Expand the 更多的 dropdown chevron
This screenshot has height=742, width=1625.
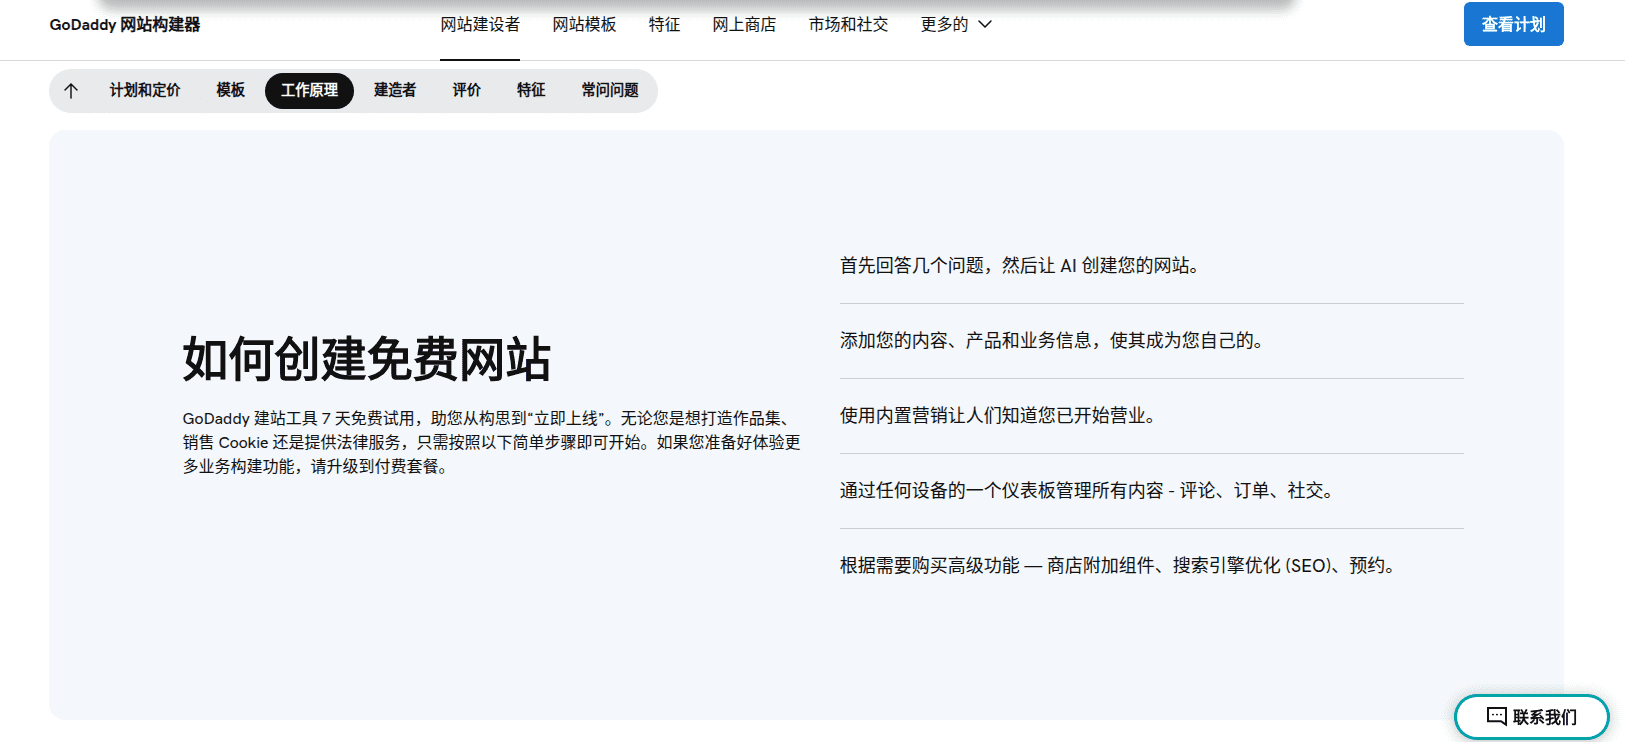(x=985, y=25)
